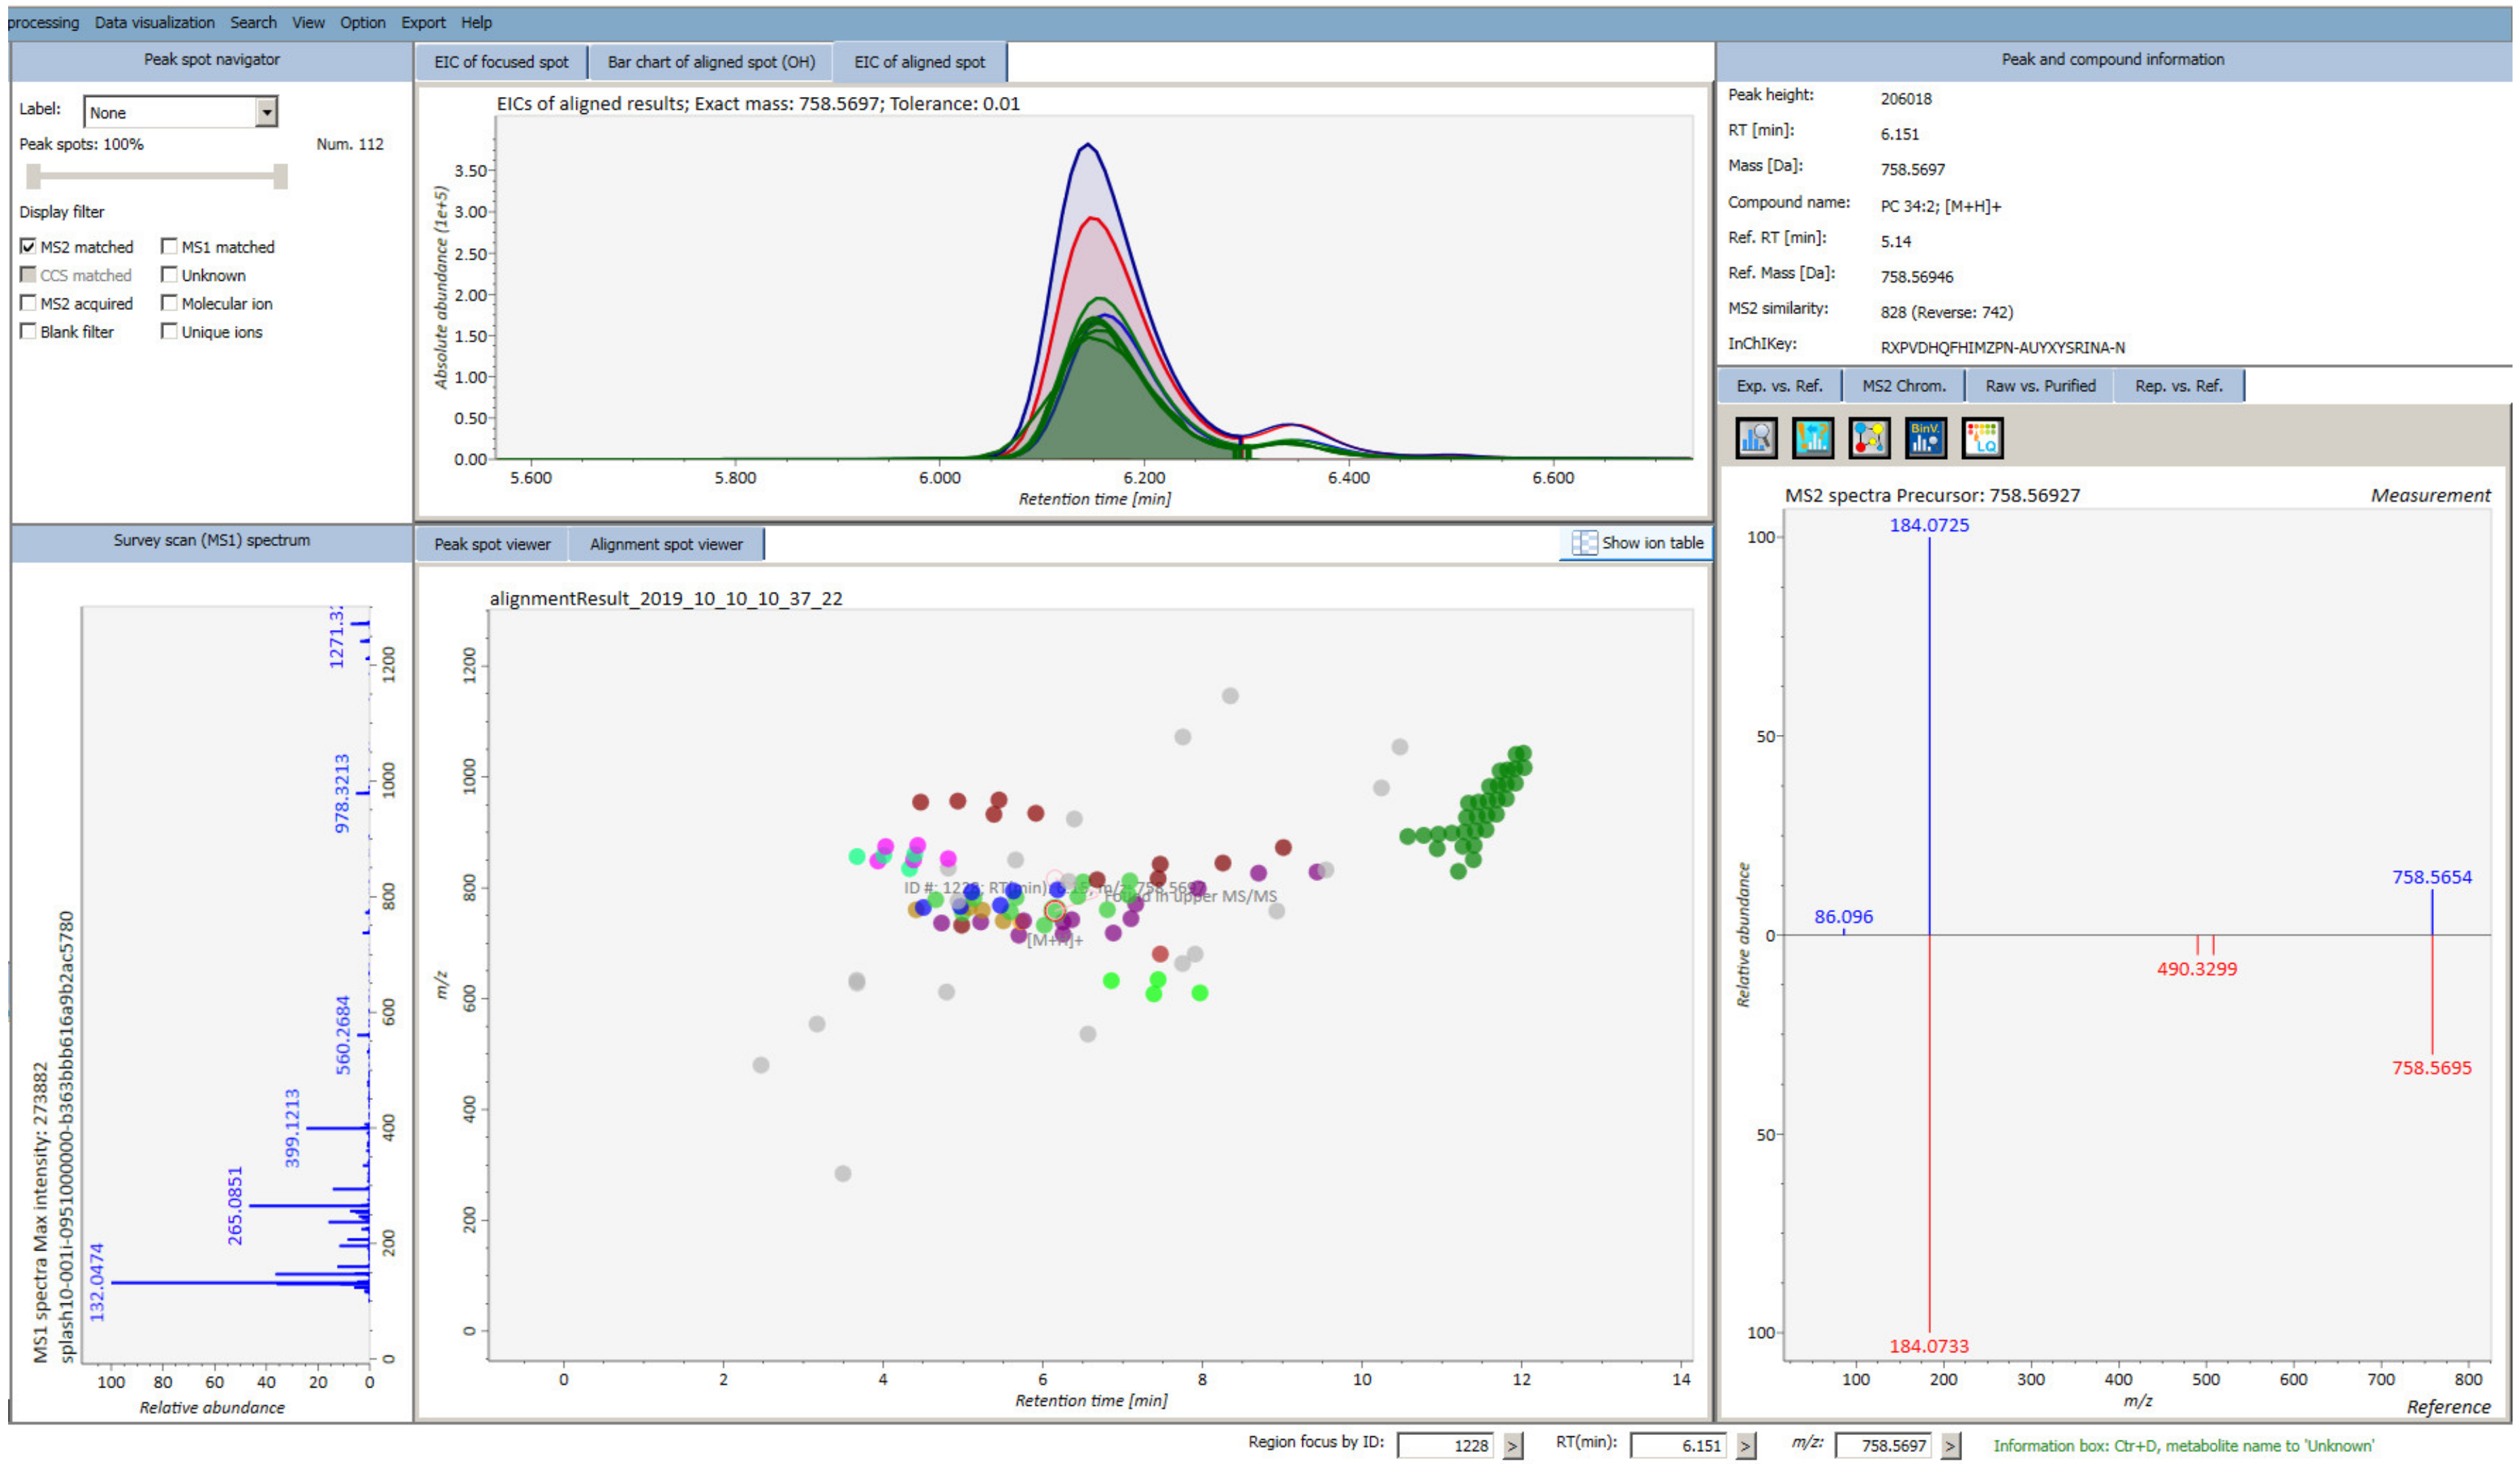Click the arrow button next to m/z field
This screenshot has width=2520, height=1473.
coord(1952,1446)
